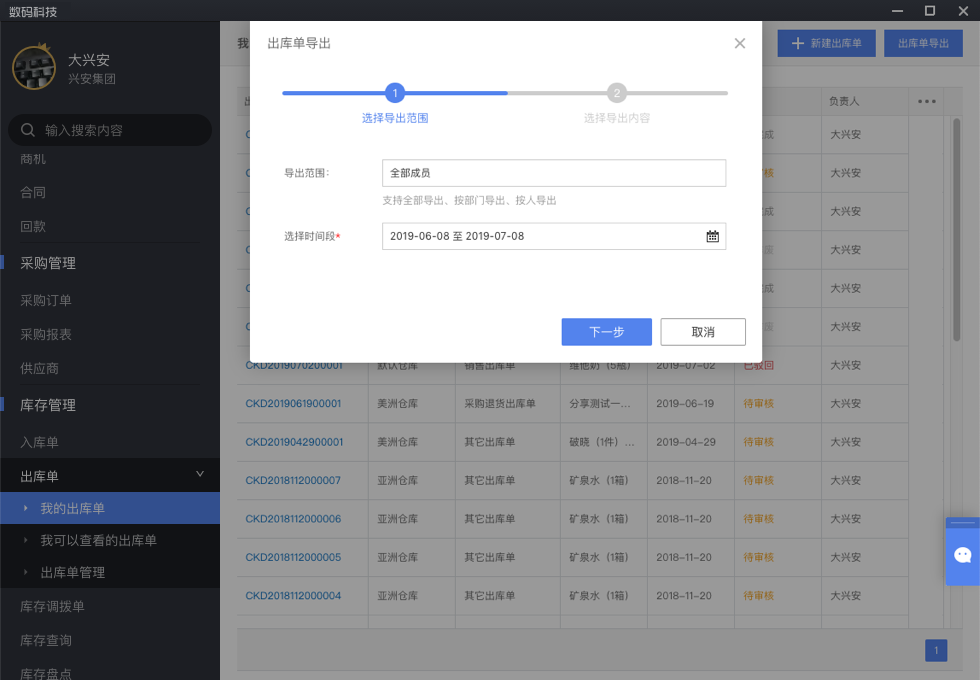Click step 1 circle 选择导出范围

(395, 93)
